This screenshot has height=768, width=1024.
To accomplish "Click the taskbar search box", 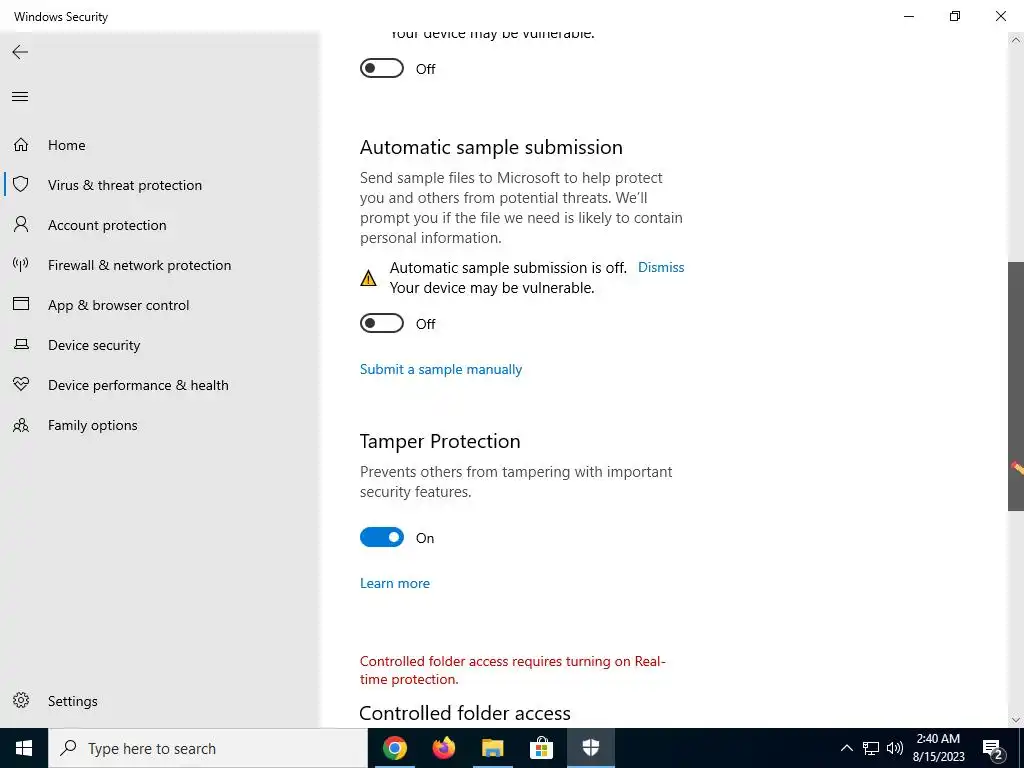I will (x=208, y=748).
